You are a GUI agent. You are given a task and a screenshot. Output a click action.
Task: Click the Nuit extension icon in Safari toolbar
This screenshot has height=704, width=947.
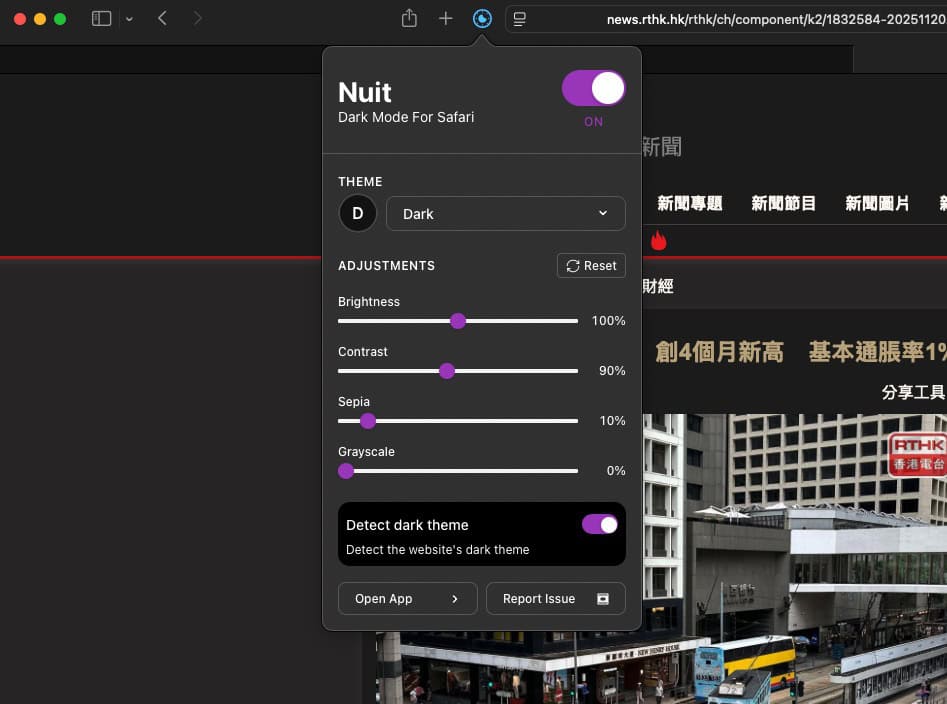(x=483, y=17)
